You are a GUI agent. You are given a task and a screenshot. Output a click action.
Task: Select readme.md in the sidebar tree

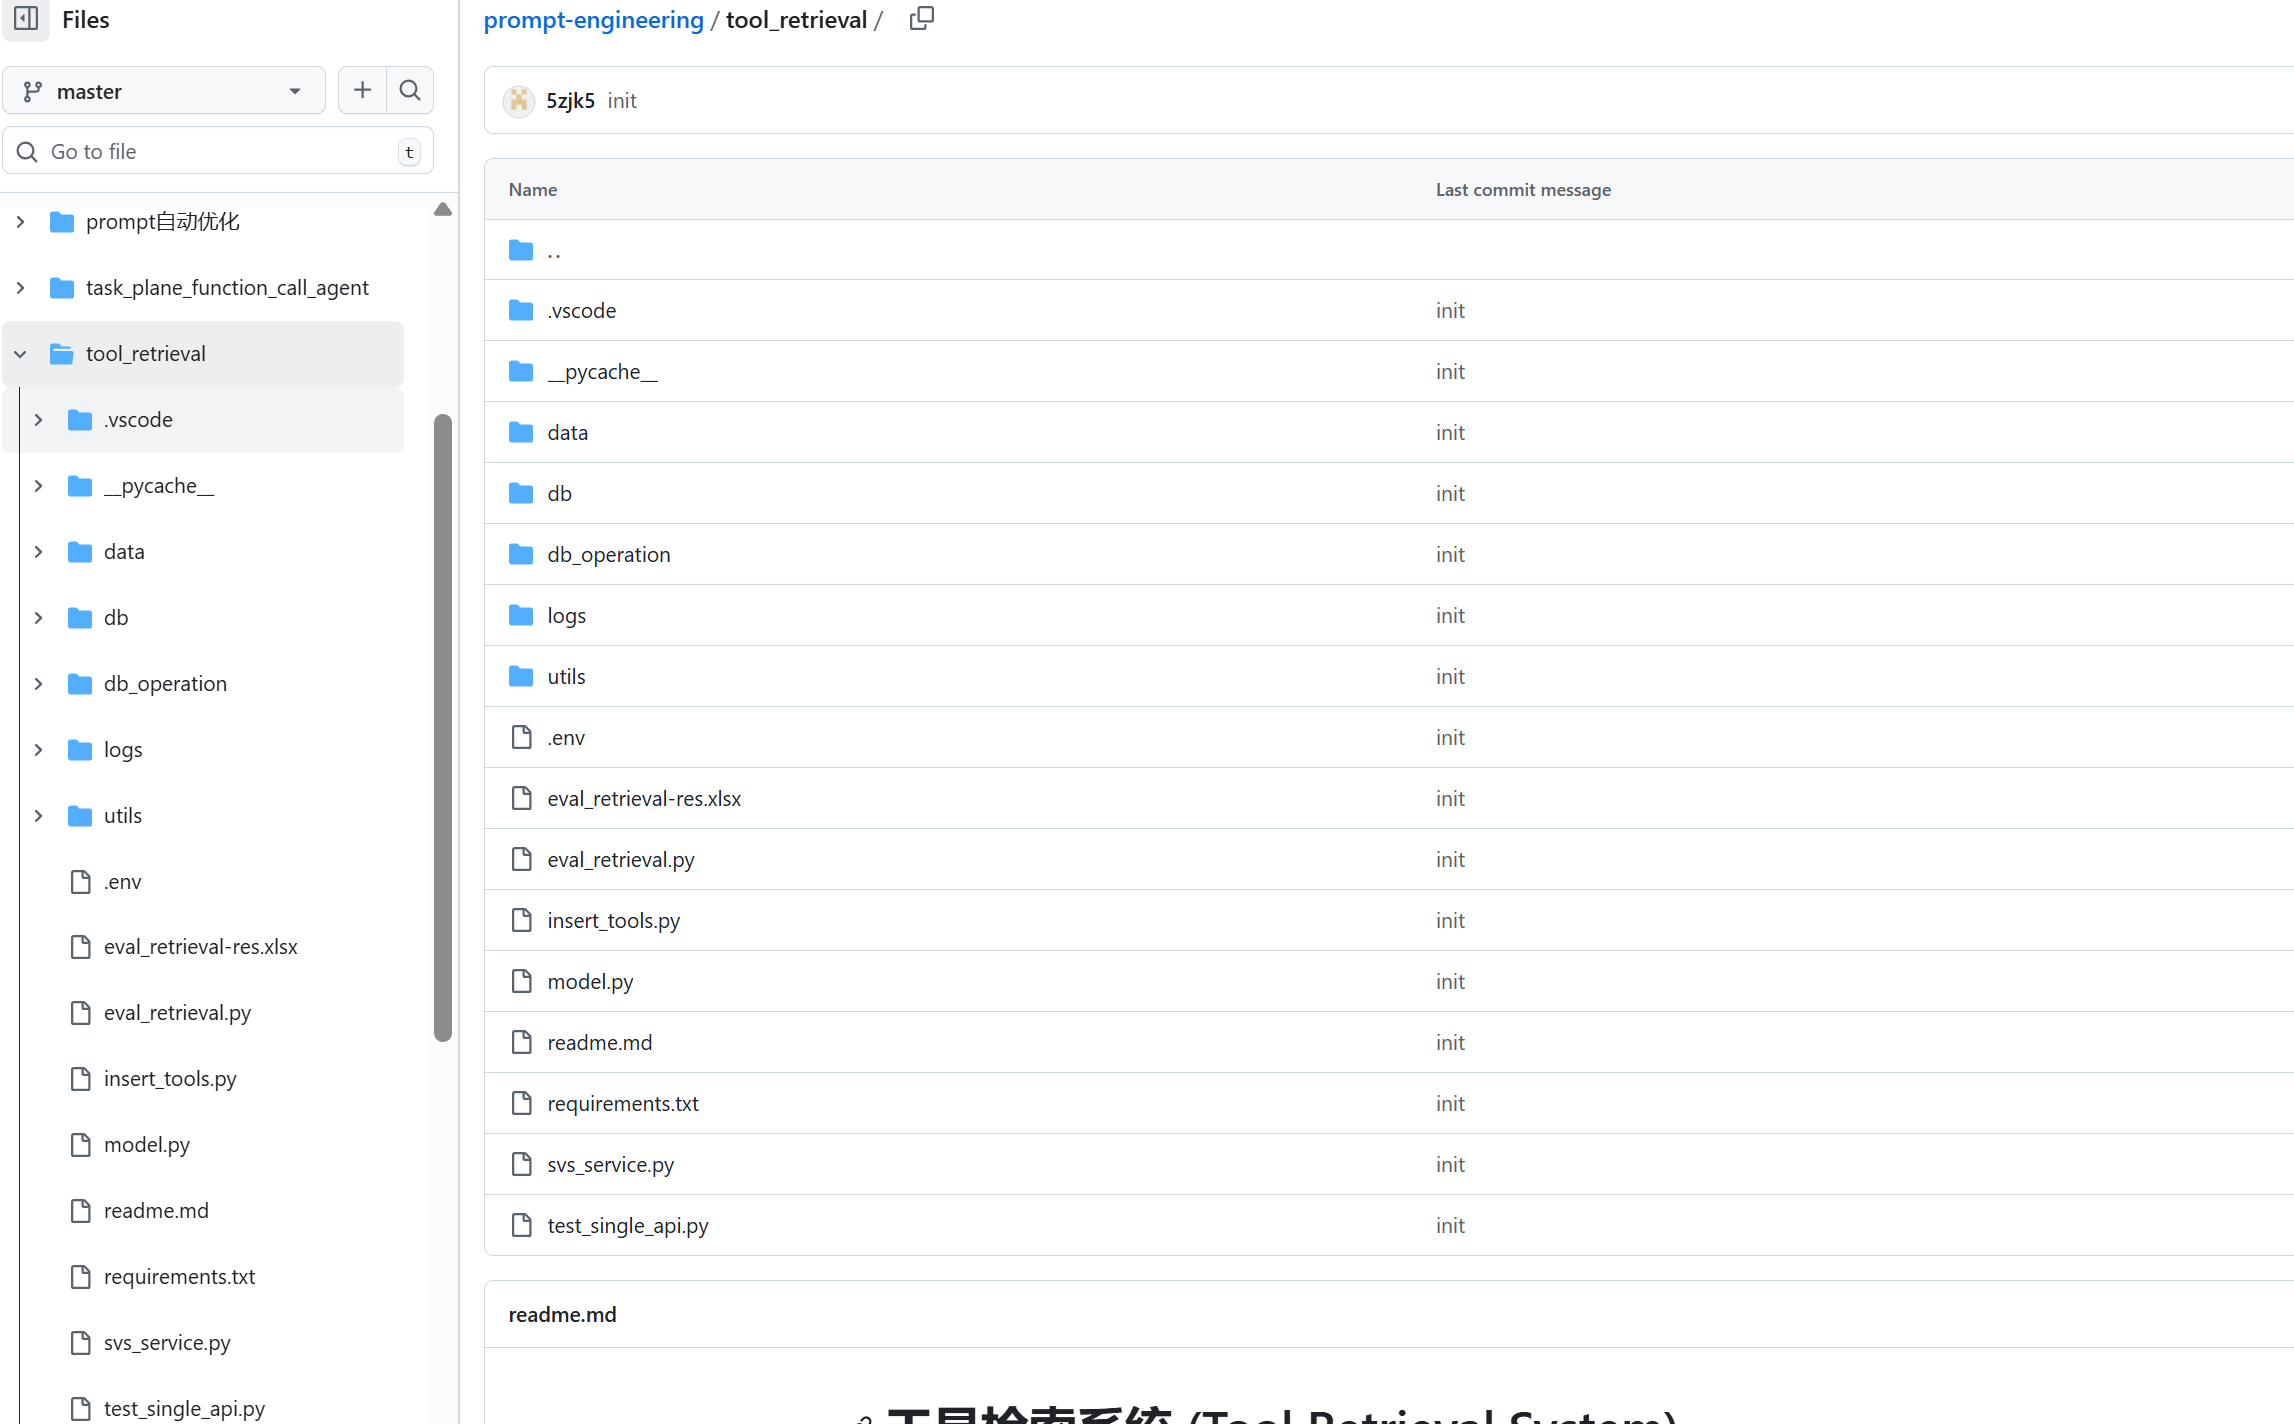(x=156, y=1210)
